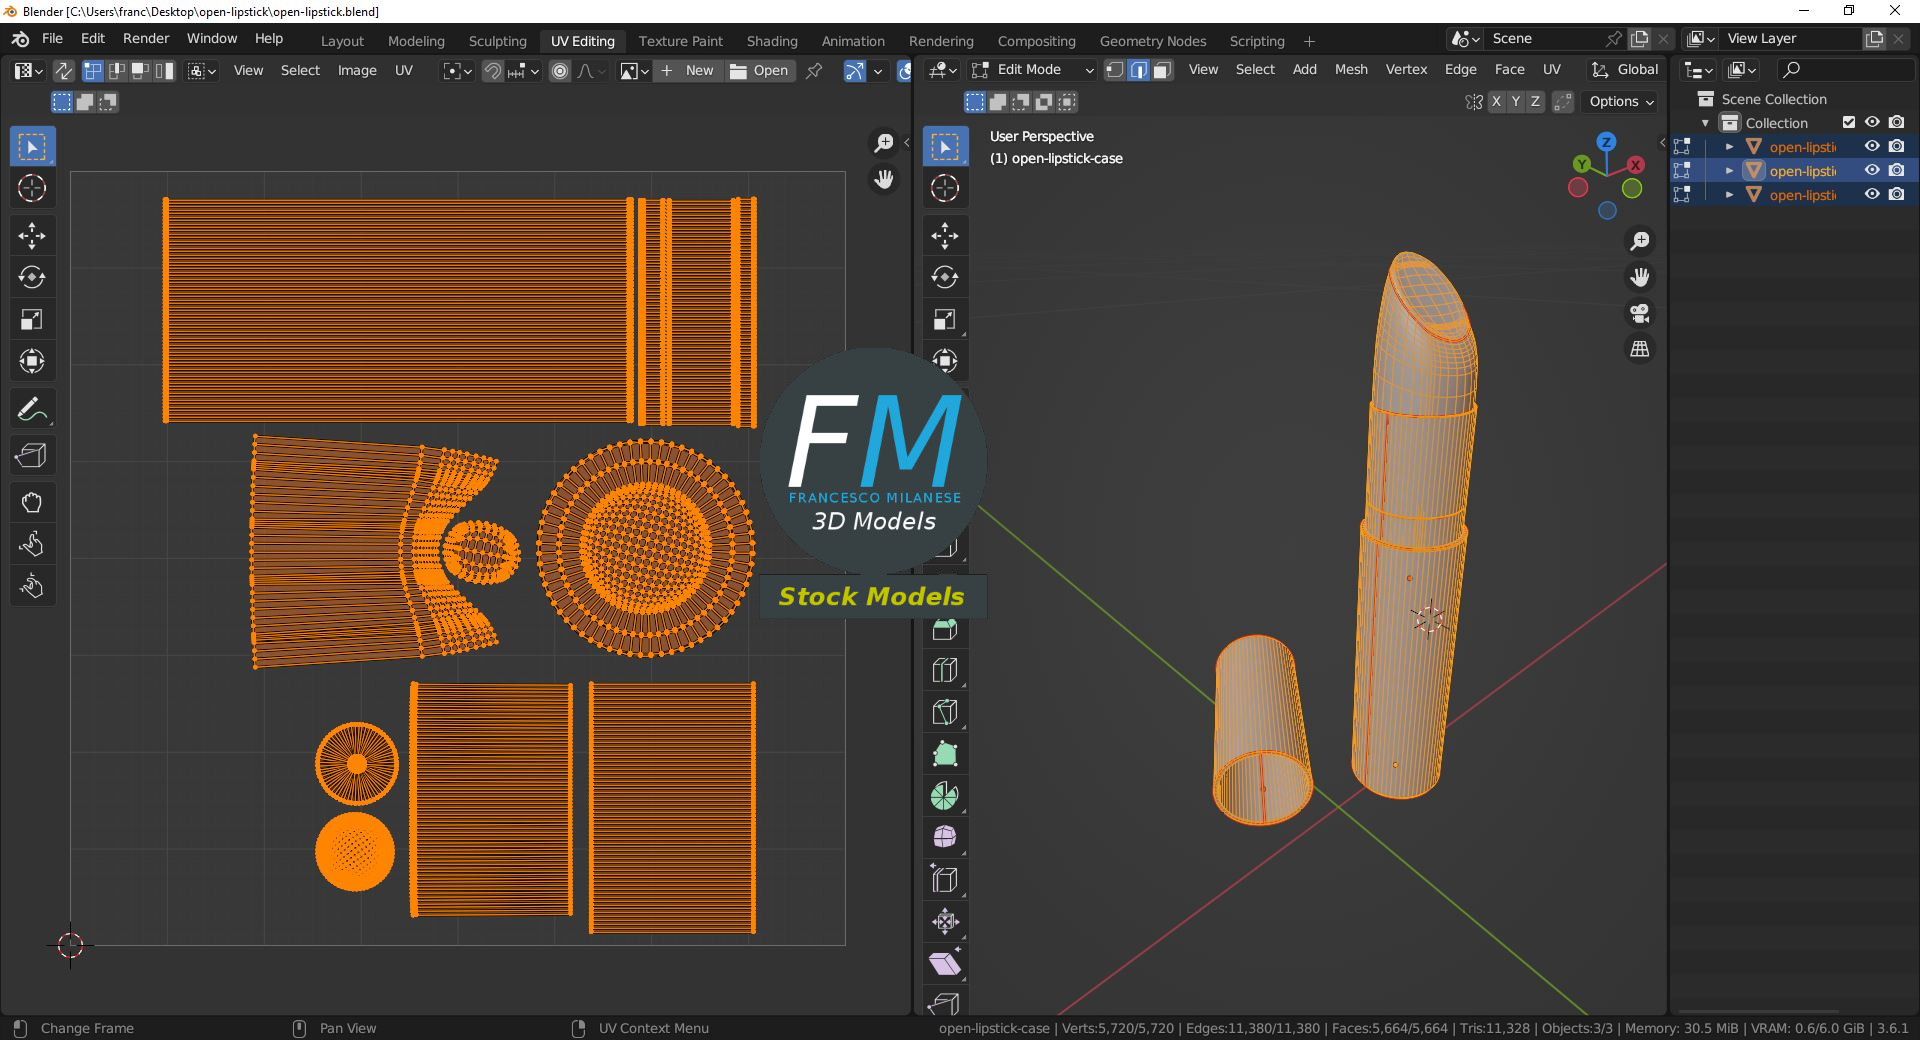
Task: Hide the Collection using its eye icon
Action: pos(1873,123)
